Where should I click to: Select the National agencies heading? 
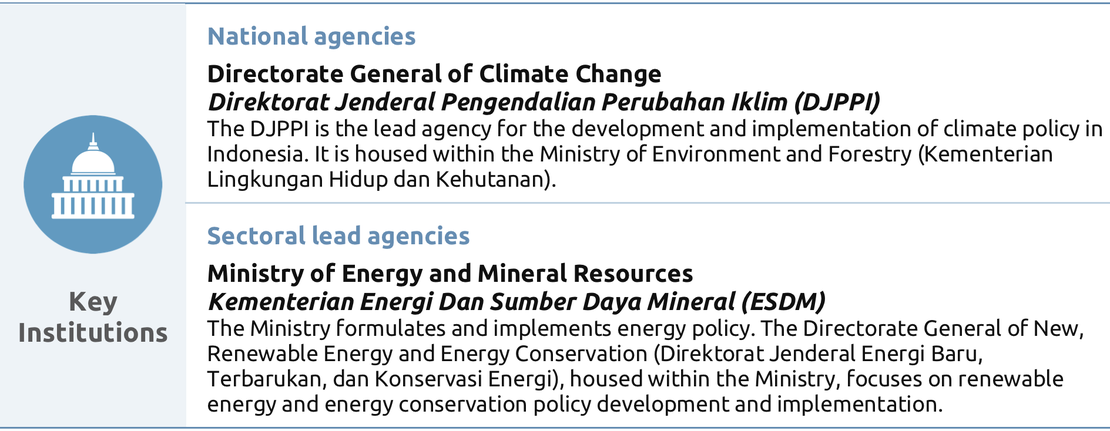coord(311,37)
